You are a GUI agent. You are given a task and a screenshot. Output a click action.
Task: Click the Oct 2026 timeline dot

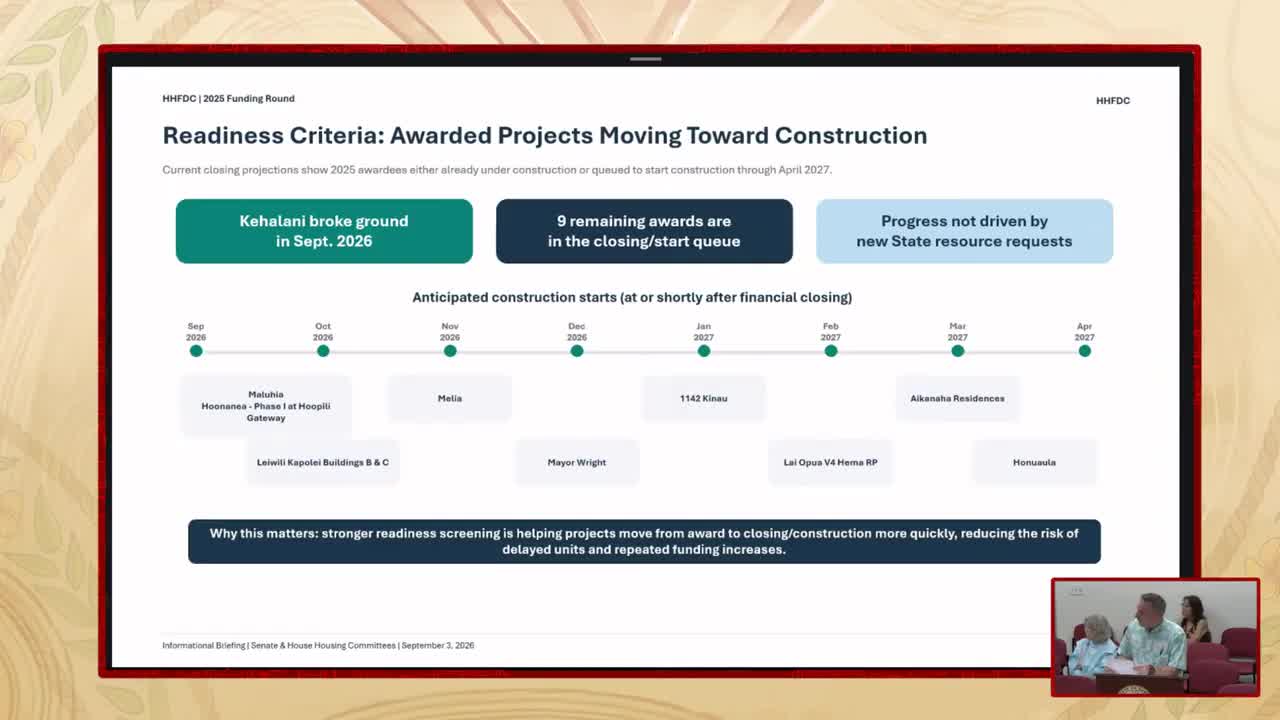pyautogui.click(x=323, y=351)
